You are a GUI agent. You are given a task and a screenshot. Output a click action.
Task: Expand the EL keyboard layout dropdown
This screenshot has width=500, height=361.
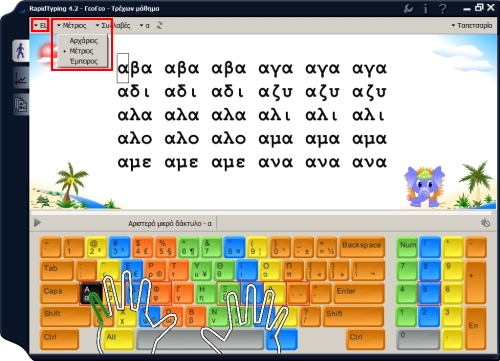click(x=40, y=25)
